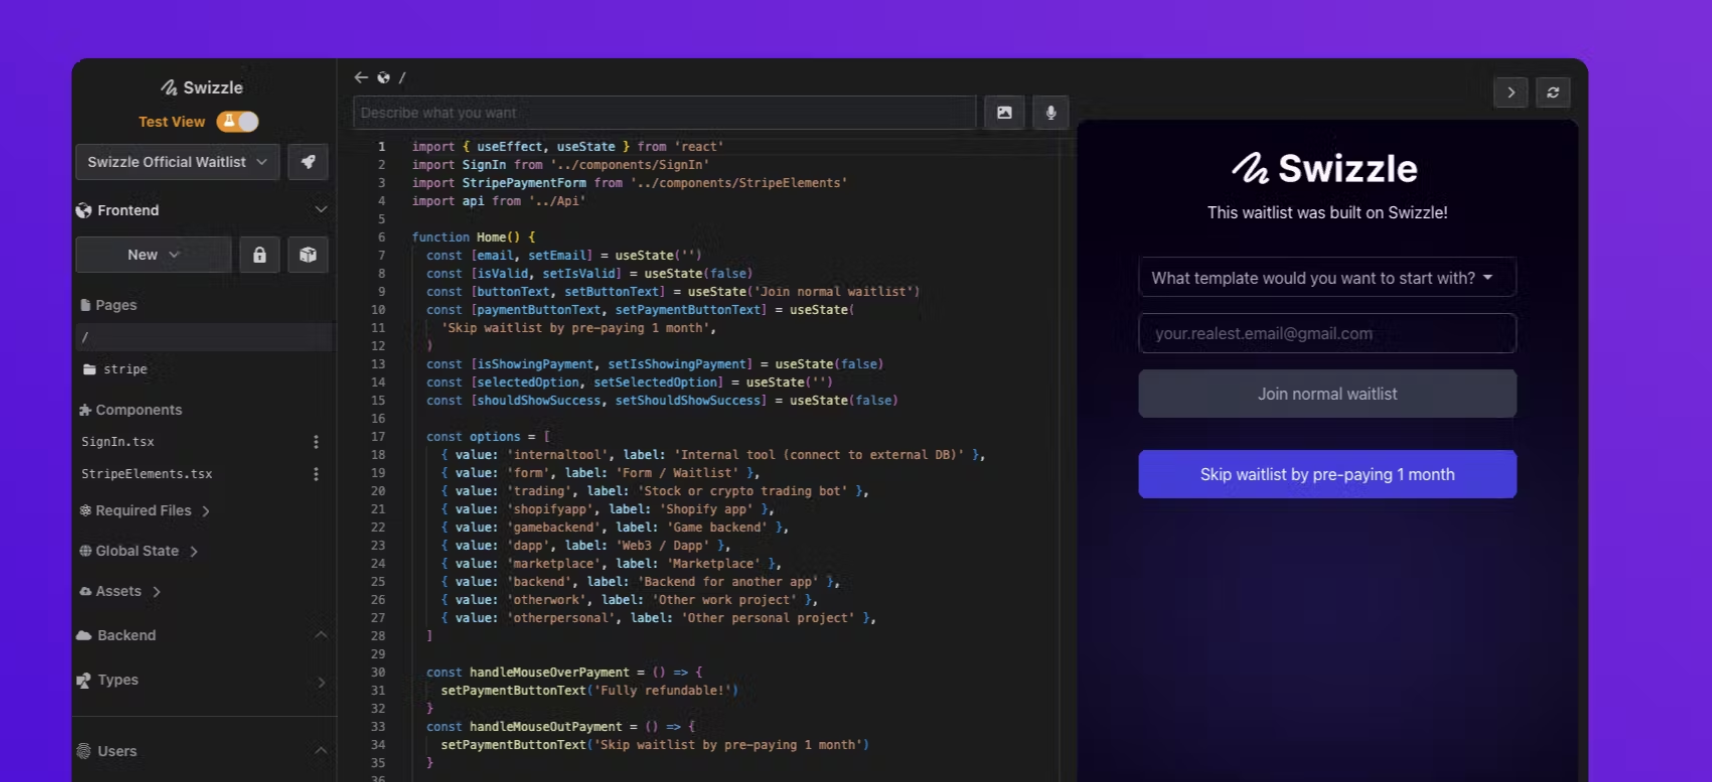This screenshot has height=782, width=1712.
Task: Expand the Backend section chevron
Action: [321, 635]
